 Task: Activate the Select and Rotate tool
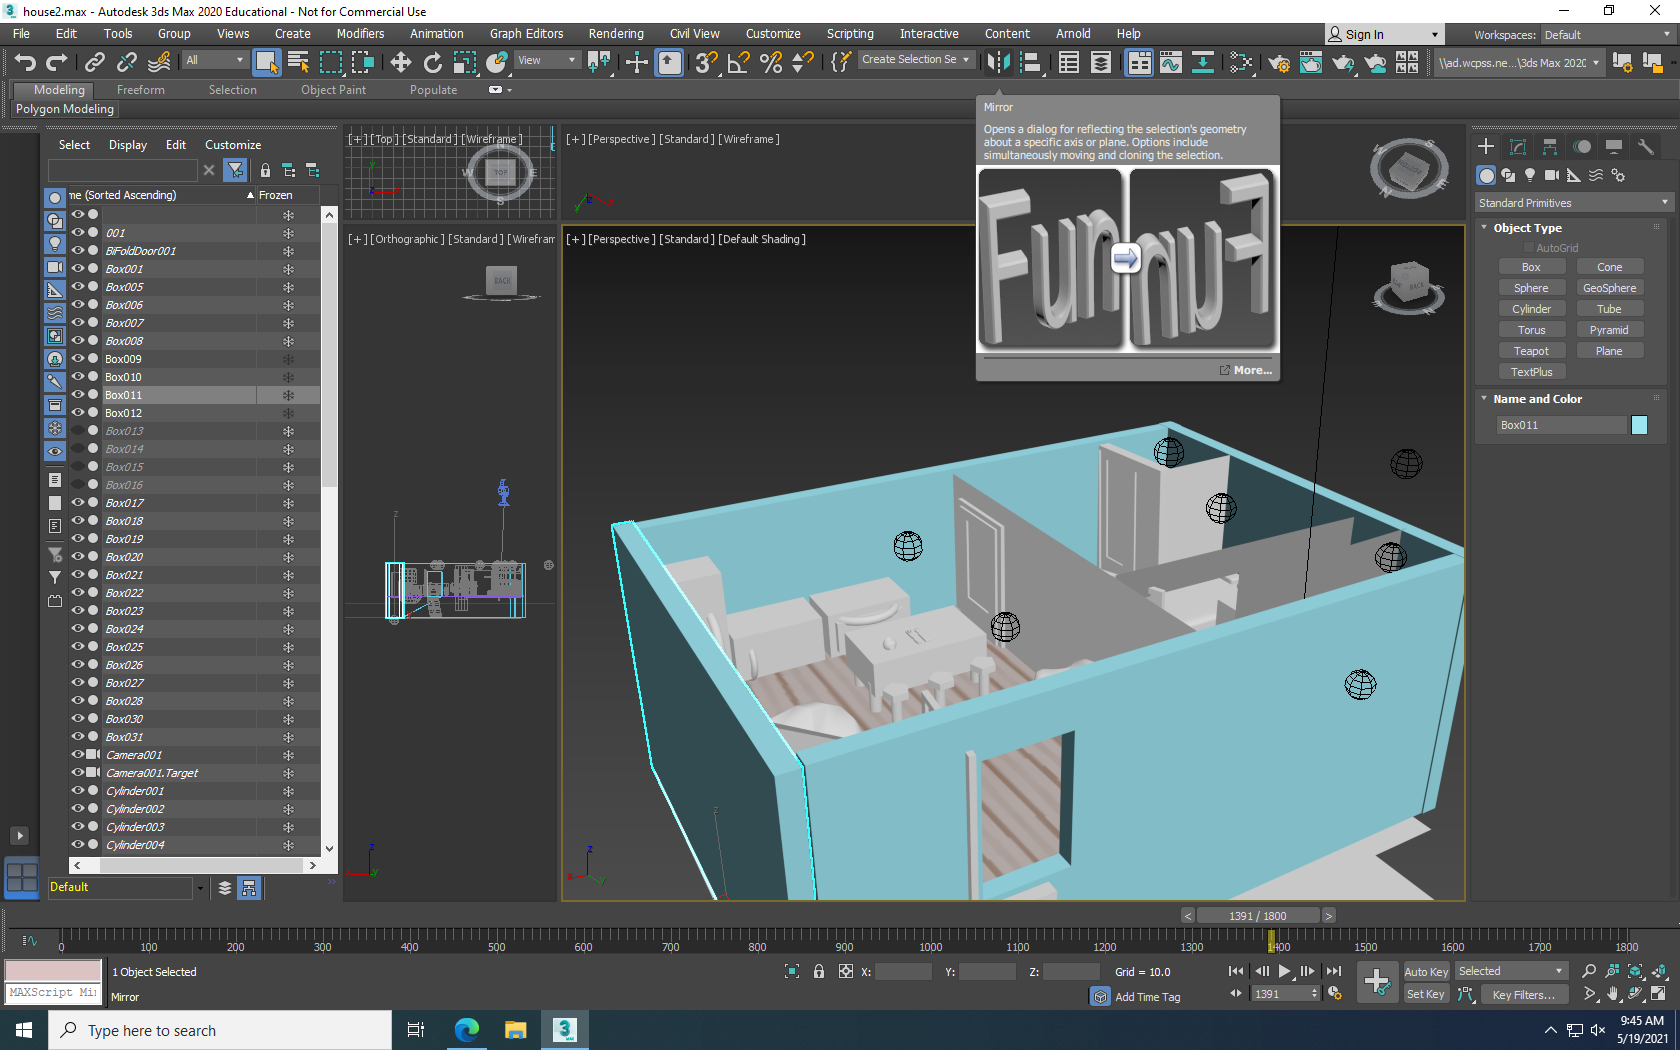coord(432,60)
